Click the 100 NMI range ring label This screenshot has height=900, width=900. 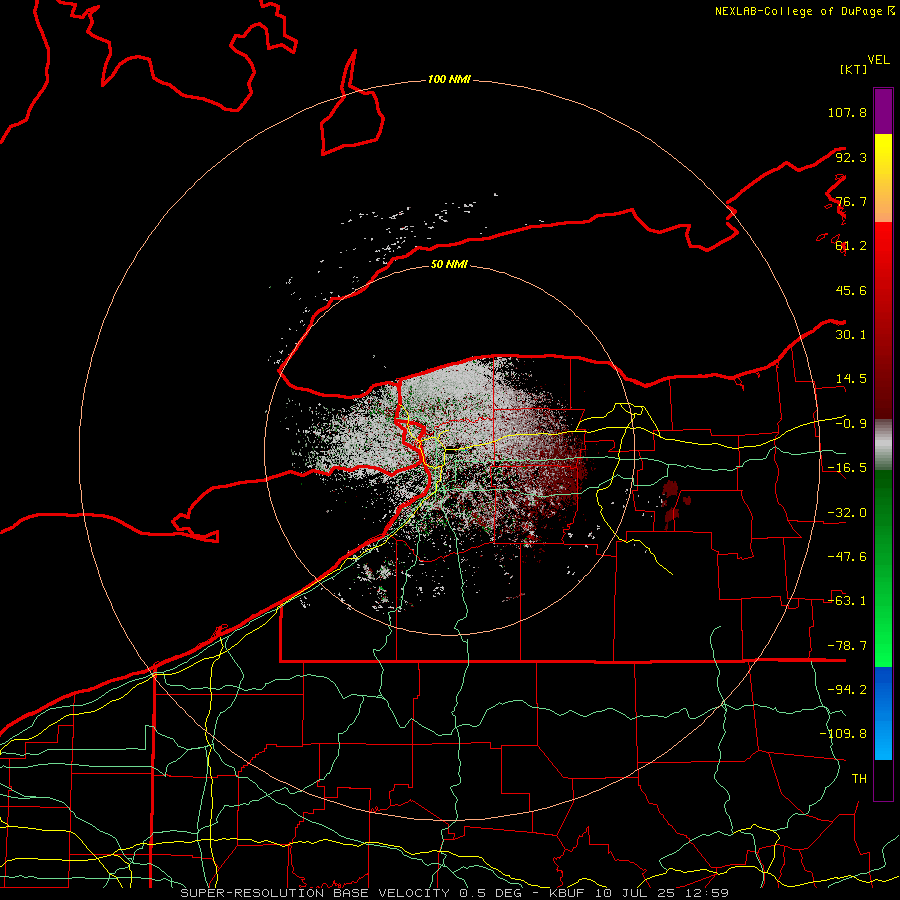pyautogui.click(x=449, y=79)
